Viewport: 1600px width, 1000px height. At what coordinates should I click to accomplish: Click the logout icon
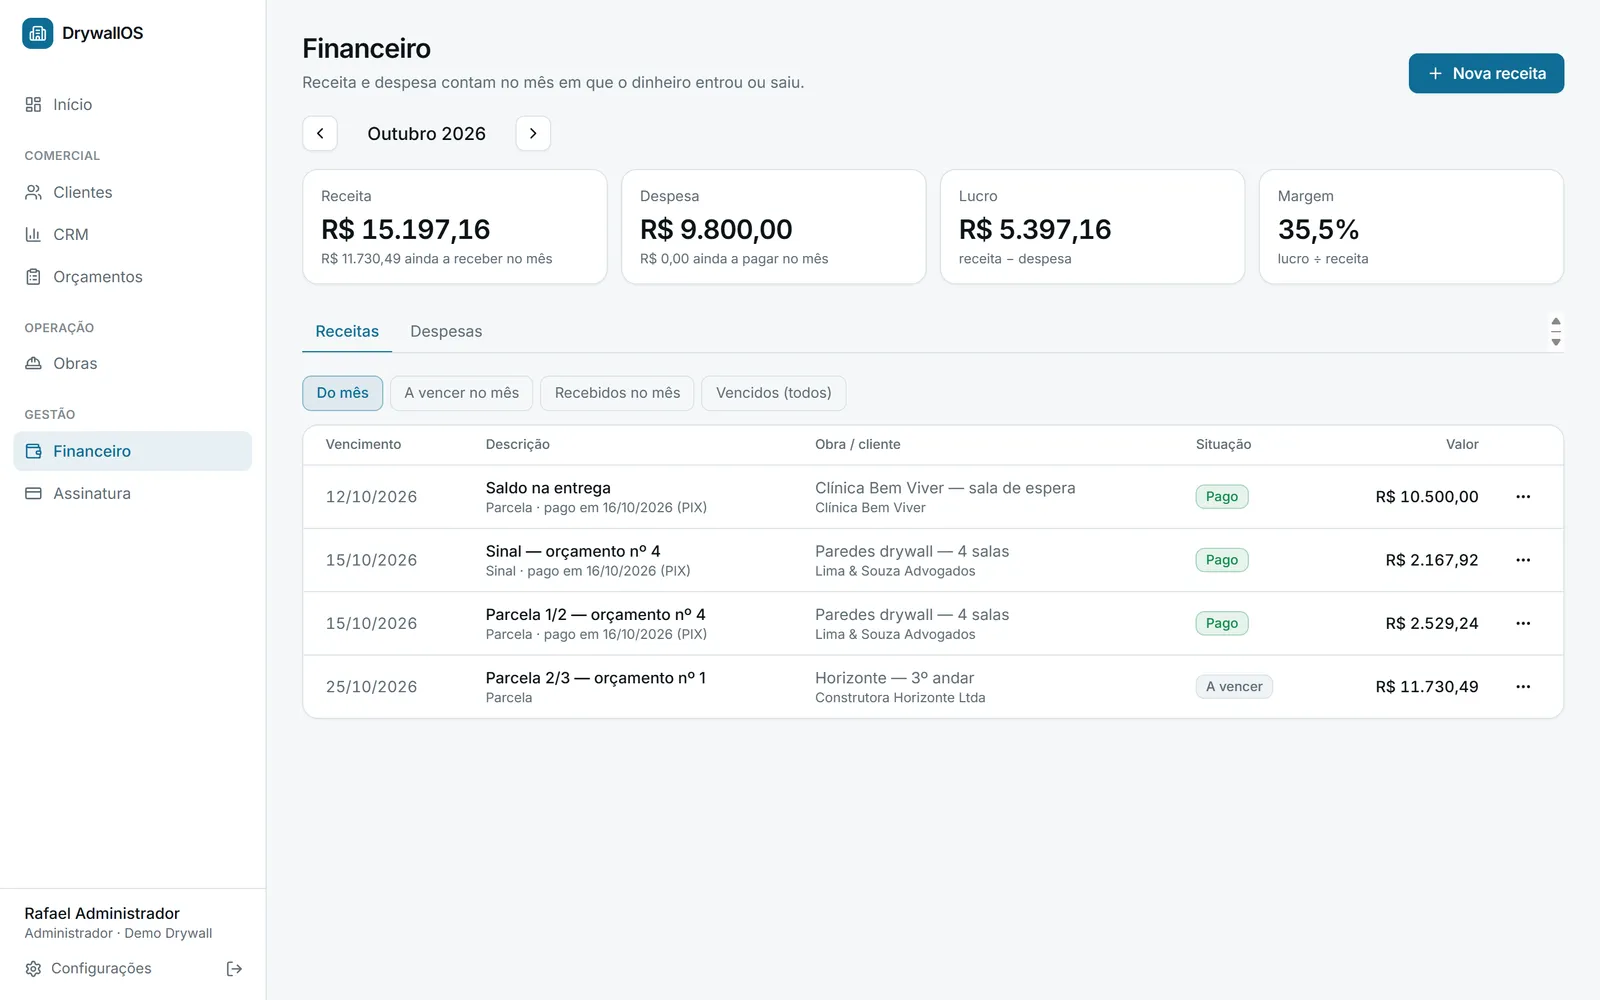(234, 968)
